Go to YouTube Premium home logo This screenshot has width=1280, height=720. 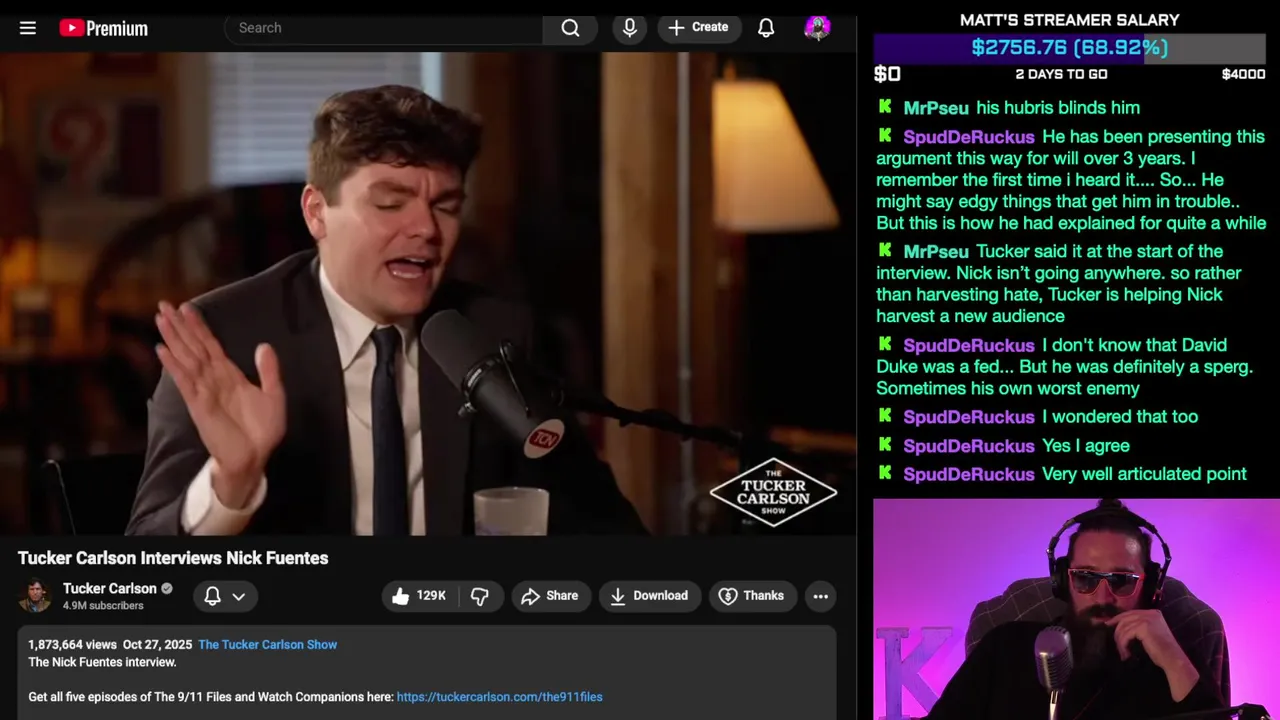point(104,28)
